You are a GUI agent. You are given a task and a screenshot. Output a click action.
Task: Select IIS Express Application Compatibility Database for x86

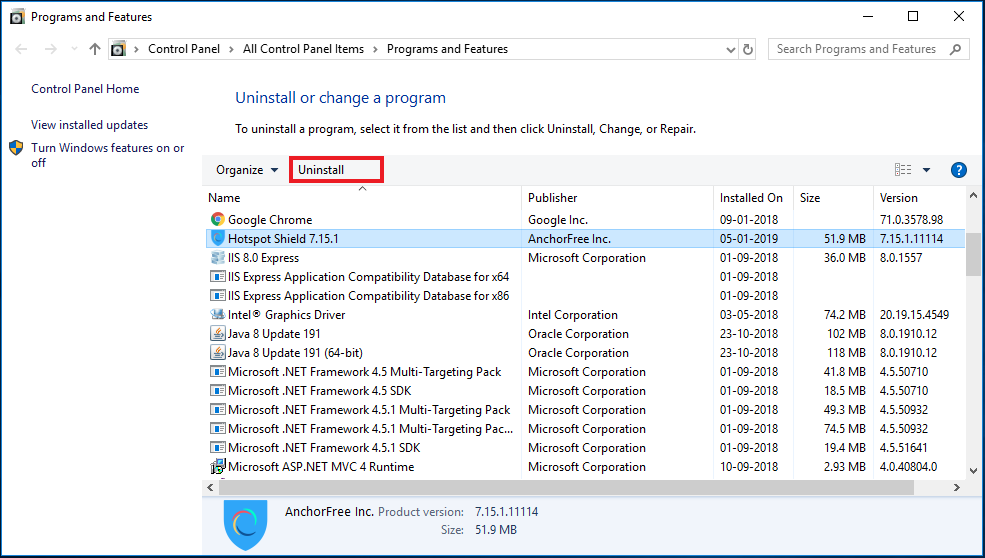coord(585,295)
